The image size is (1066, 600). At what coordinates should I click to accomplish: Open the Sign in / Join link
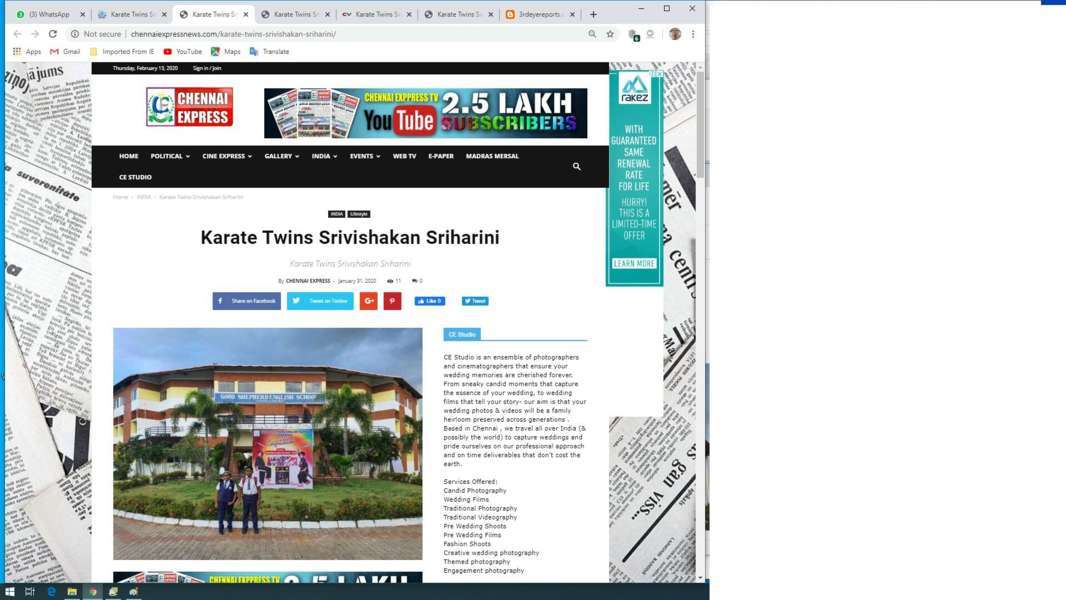click(207, 68)
